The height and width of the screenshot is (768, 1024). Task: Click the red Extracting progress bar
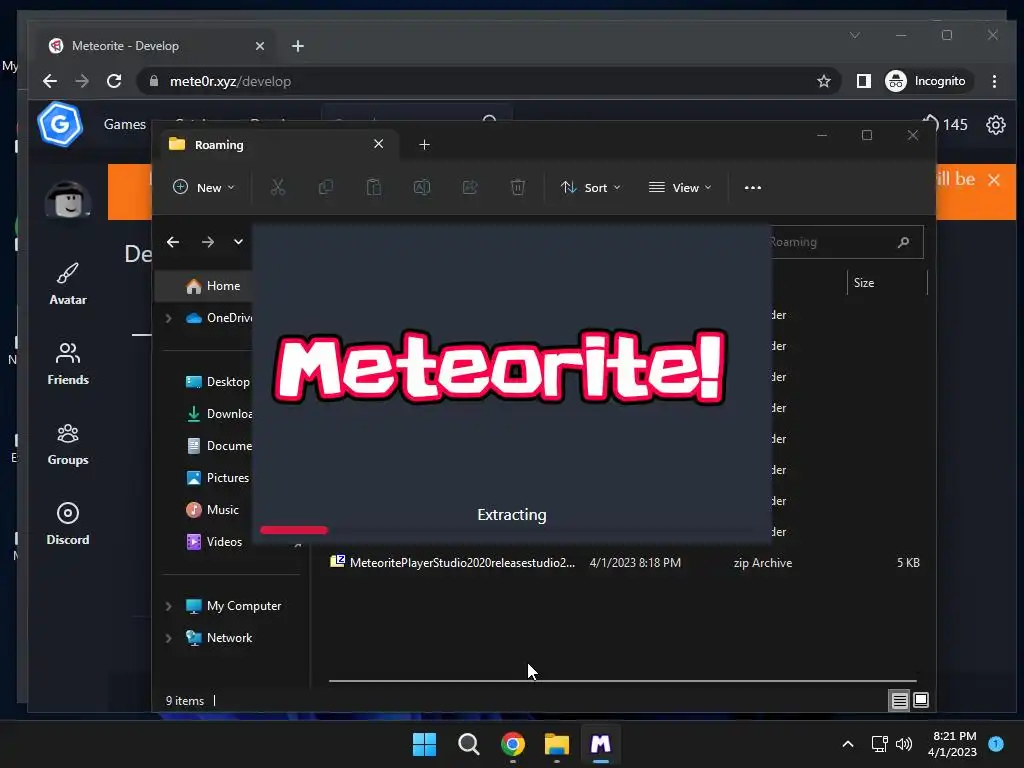coord(294,530)
